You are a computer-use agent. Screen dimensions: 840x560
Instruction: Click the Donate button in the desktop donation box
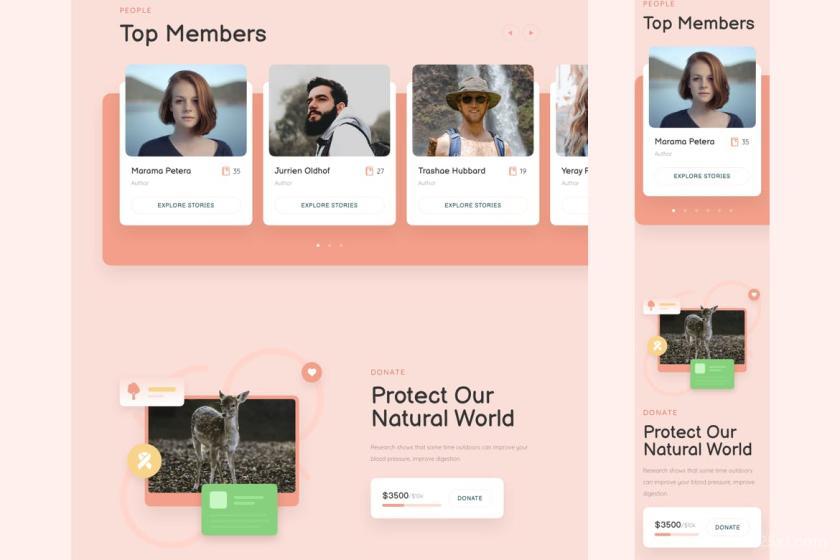(470, 498)
